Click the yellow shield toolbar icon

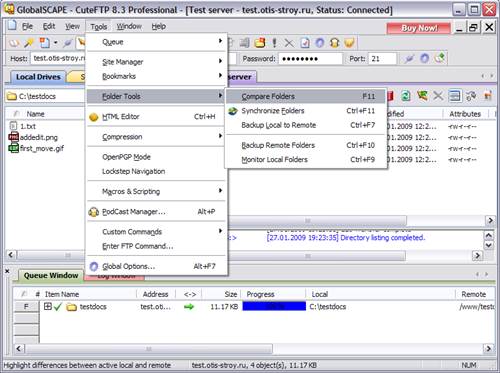click(349, 43)
